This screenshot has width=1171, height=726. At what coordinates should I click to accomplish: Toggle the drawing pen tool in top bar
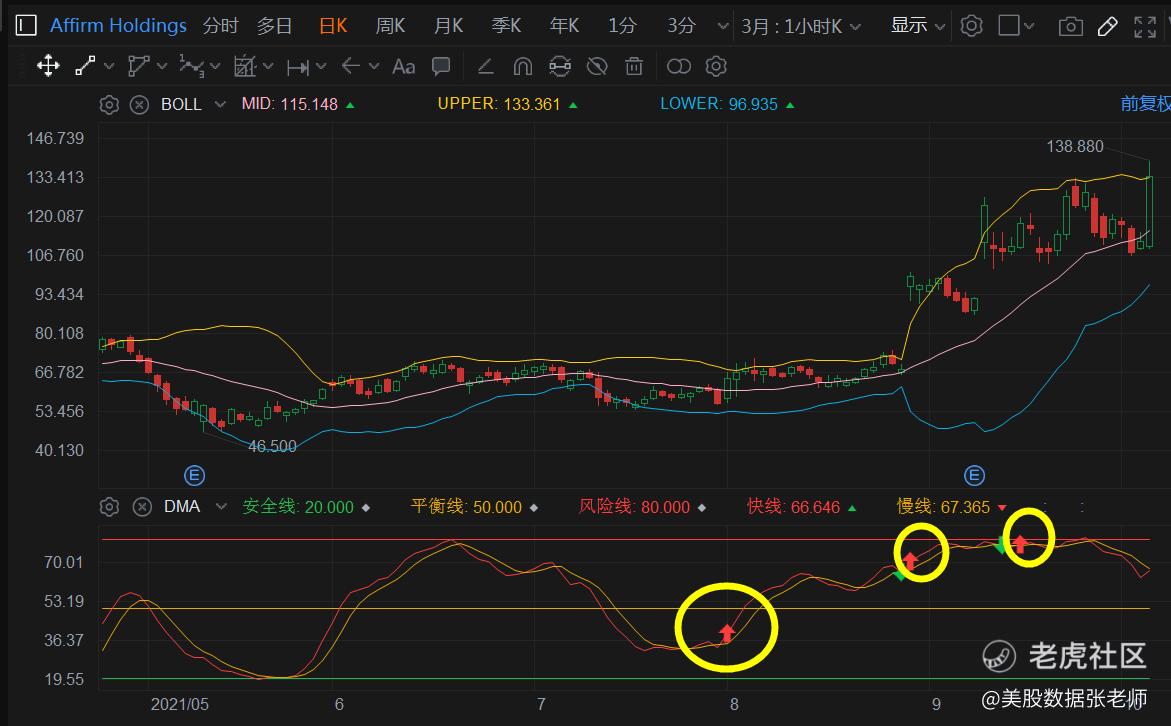click(x=1108, y=27)
